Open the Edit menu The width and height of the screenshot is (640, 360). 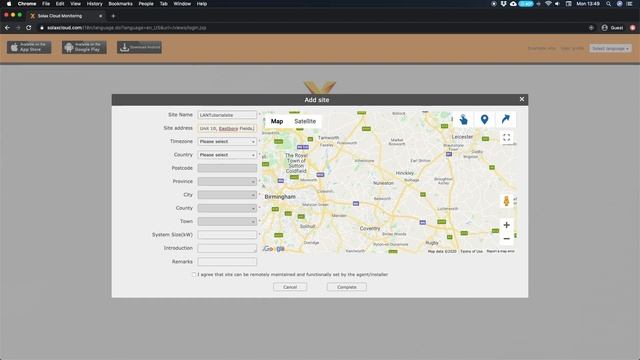[60, 4]
